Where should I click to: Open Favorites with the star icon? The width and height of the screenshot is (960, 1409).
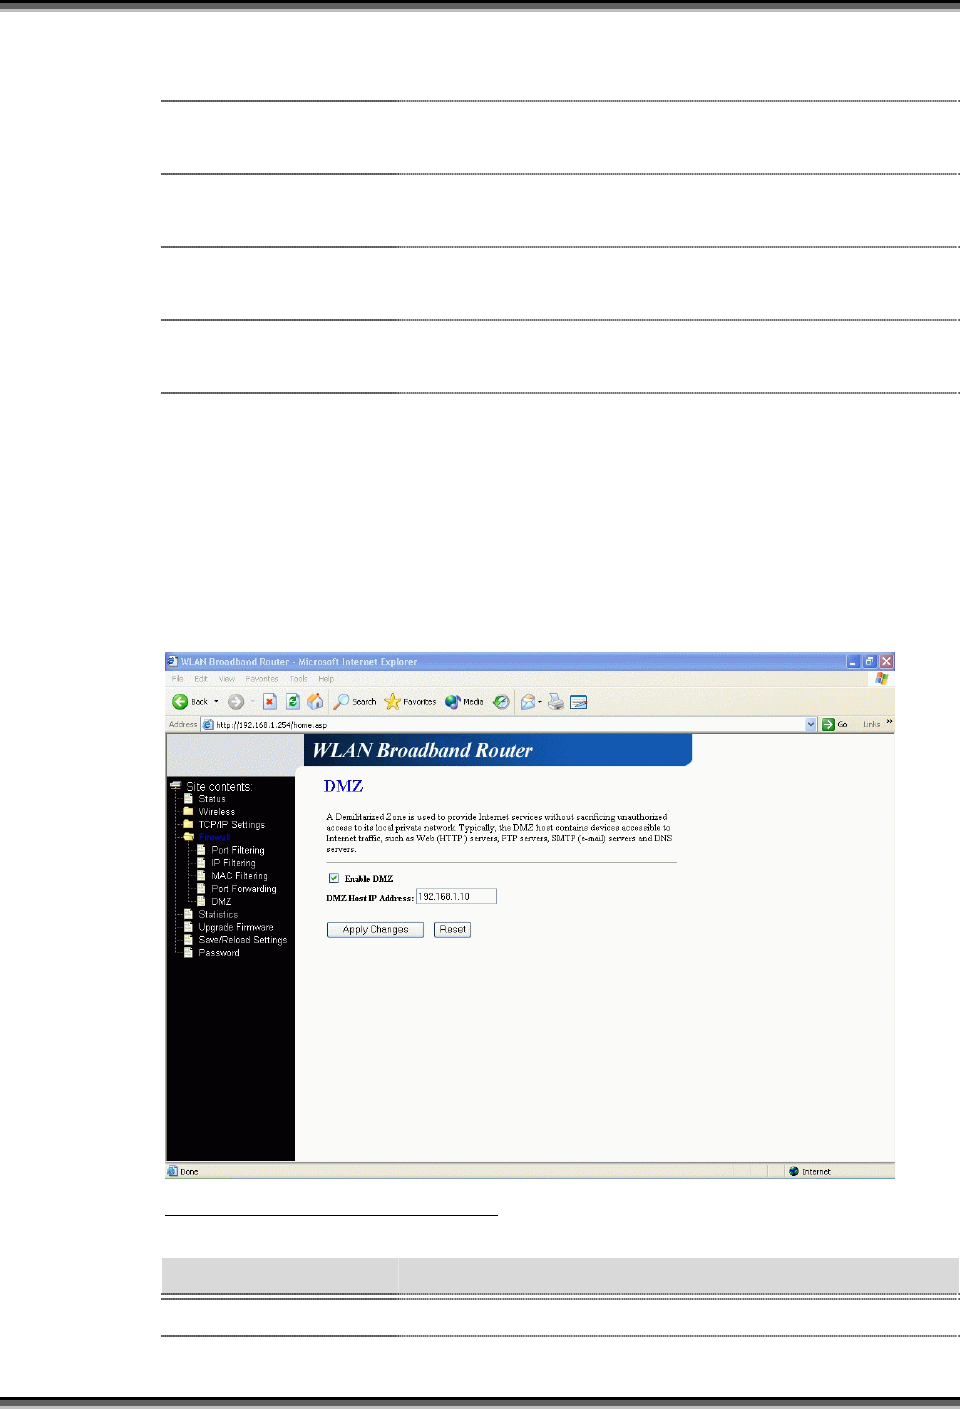tap(392, 702)
